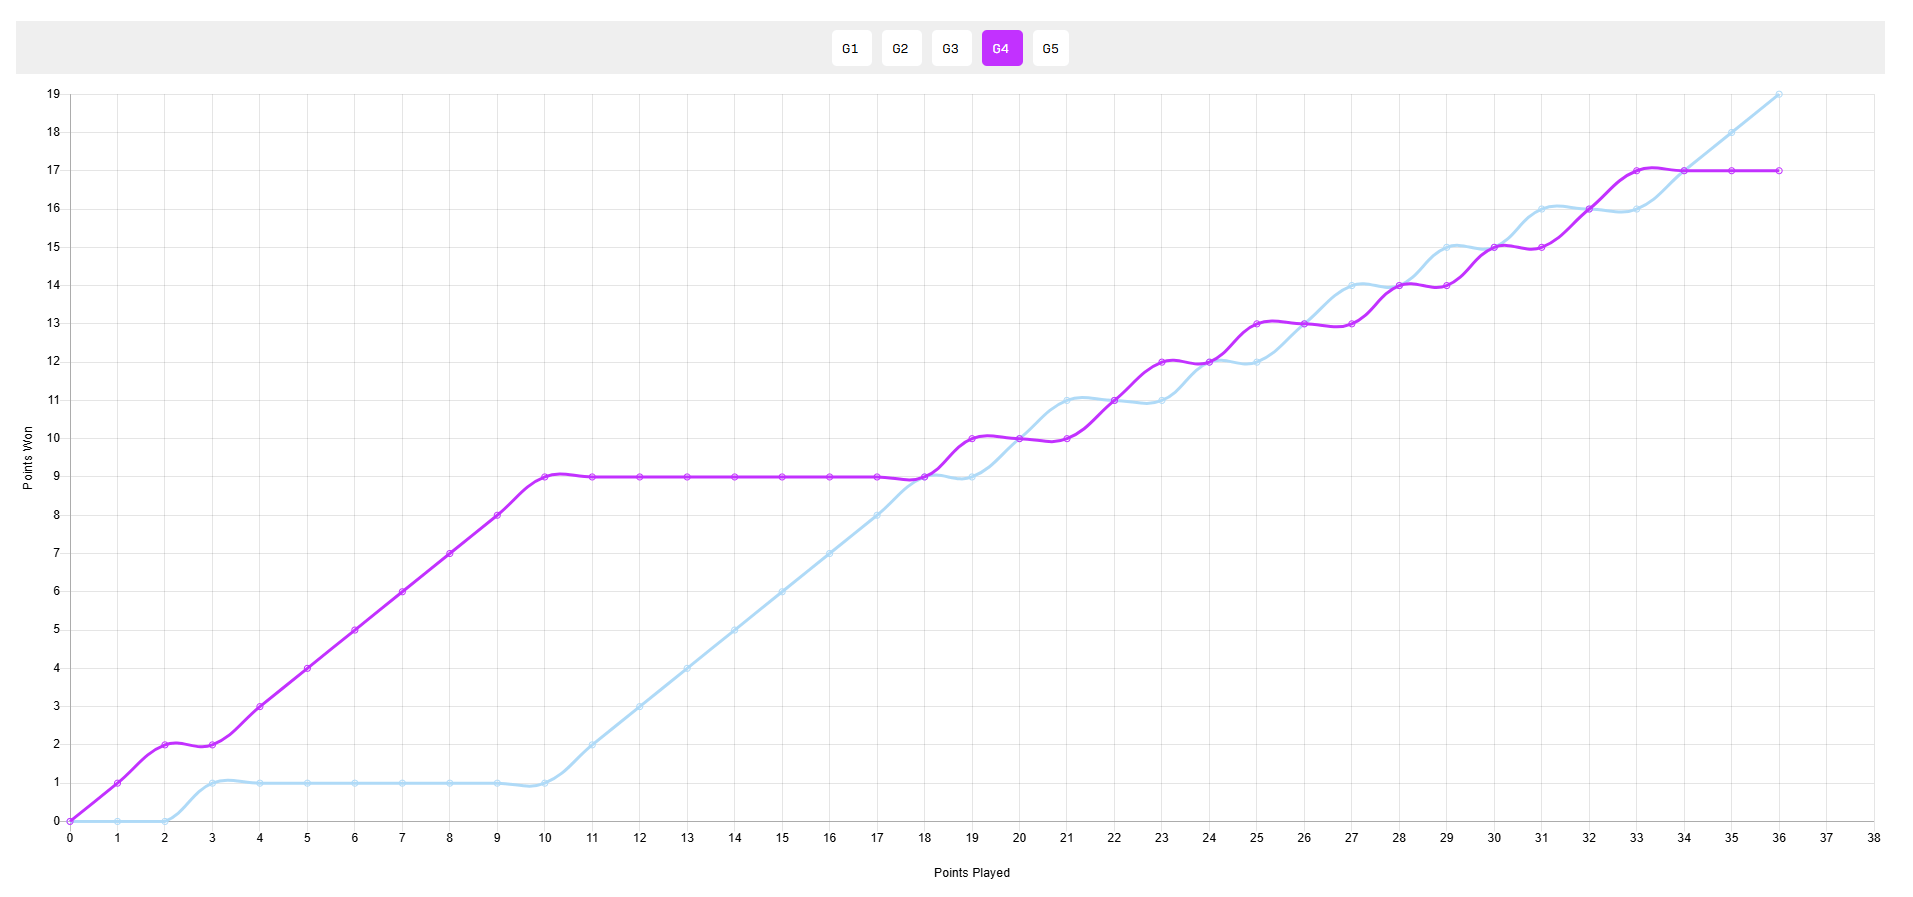Switch to the G1 game tab

point(851,48)
